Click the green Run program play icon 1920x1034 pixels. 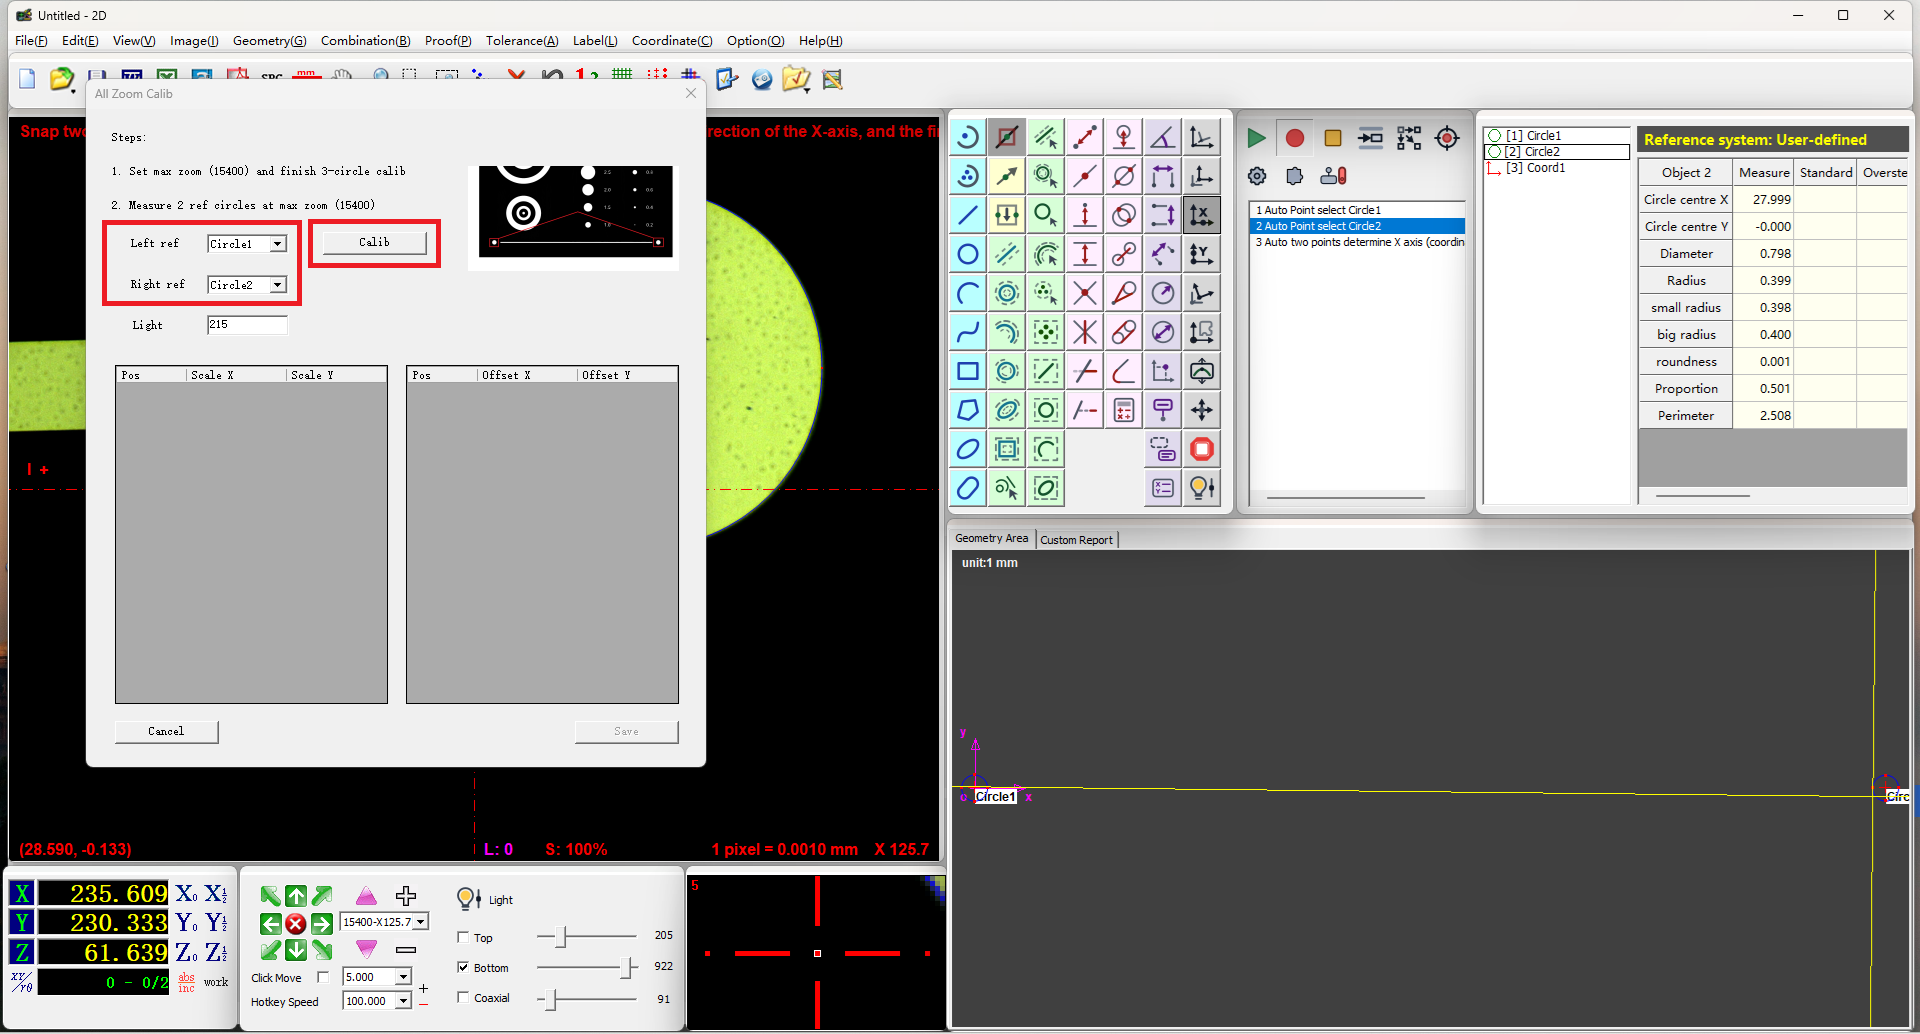pyautogui.click(x=1256, y=138)
